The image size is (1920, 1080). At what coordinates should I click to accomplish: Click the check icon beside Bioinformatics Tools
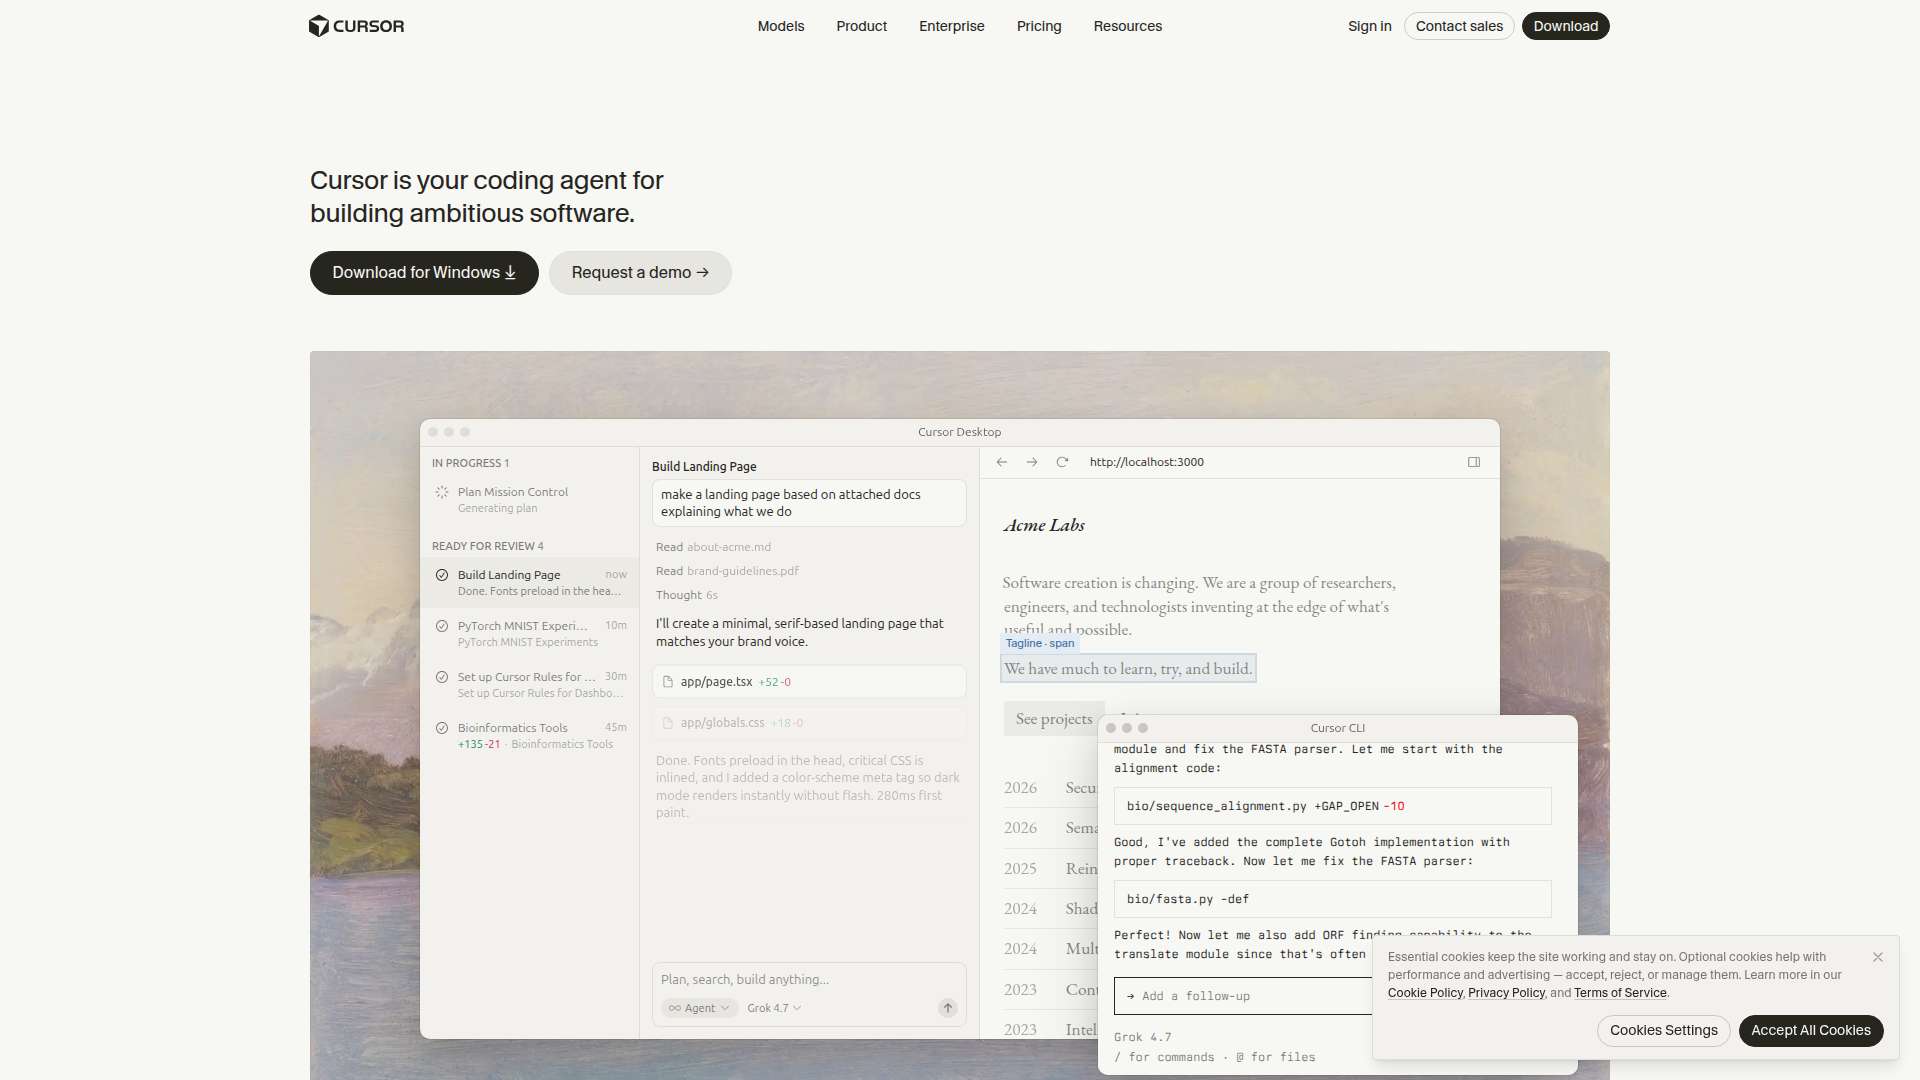(x=442, y=728)
